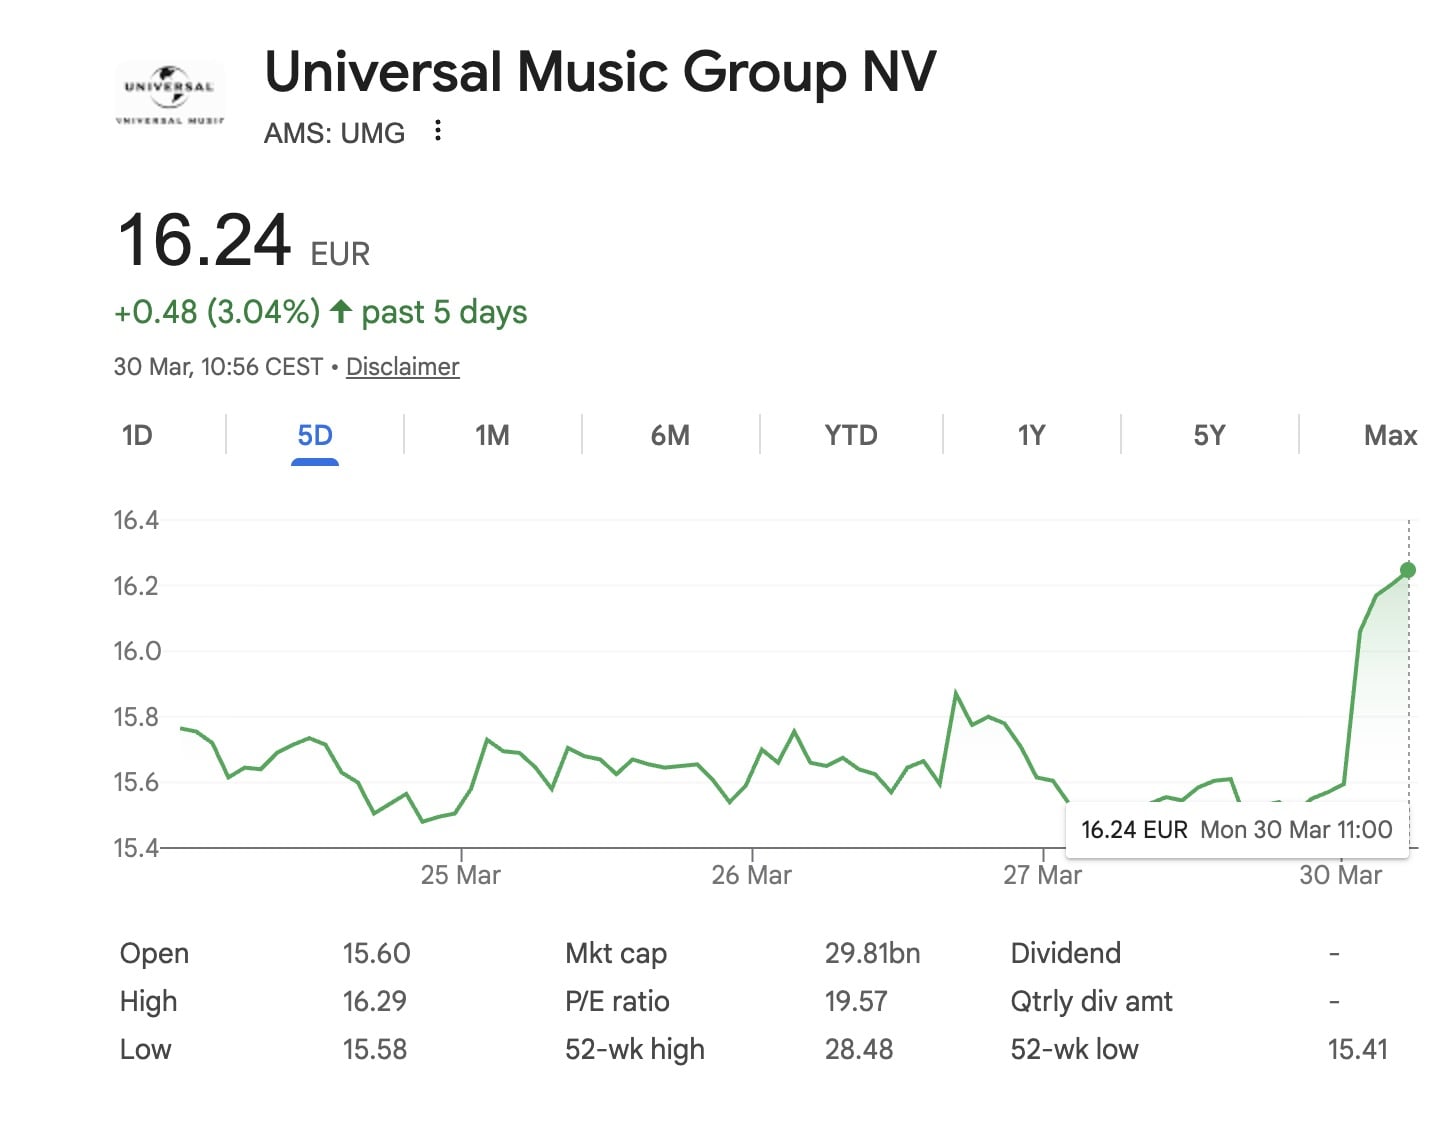Click the P/E ratio label
This screenshot has width=1450, height=1132.
coord(617,1001)
